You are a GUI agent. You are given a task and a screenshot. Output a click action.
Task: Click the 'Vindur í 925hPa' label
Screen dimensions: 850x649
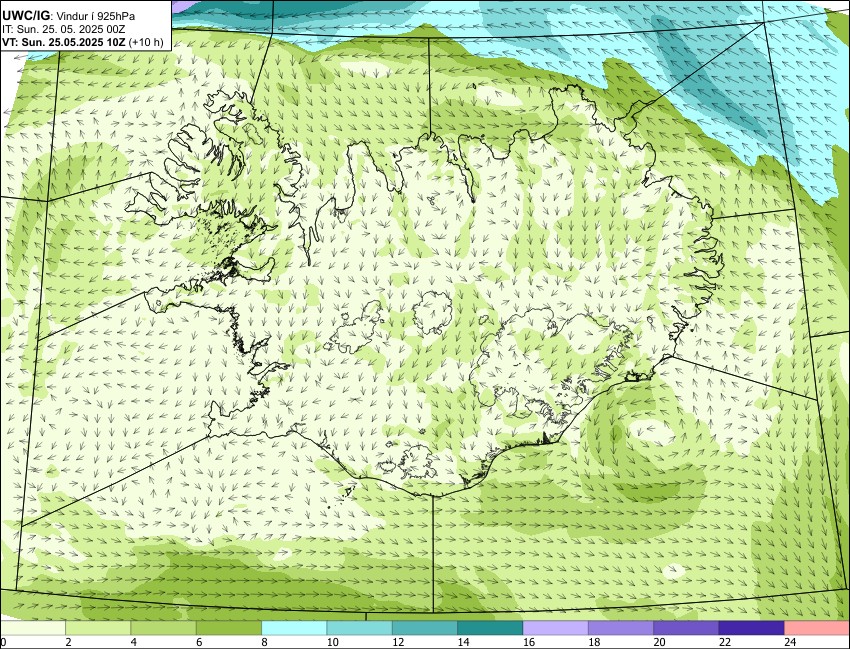click(x=95, y=16)
